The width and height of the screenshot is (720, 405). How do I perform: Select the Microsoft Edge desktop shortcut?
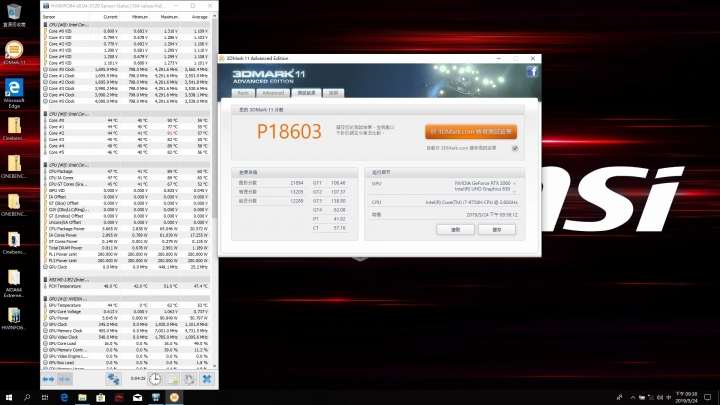pyautogui.click(x=14, y=93)
